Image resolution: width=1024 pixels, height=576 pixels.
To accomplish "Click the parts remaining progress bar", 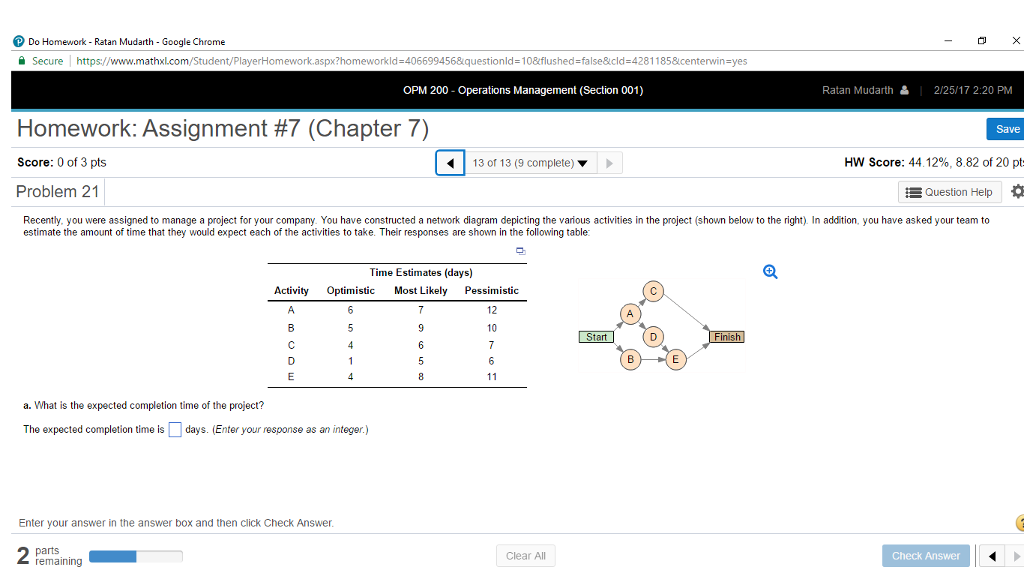I will [136, 555].
